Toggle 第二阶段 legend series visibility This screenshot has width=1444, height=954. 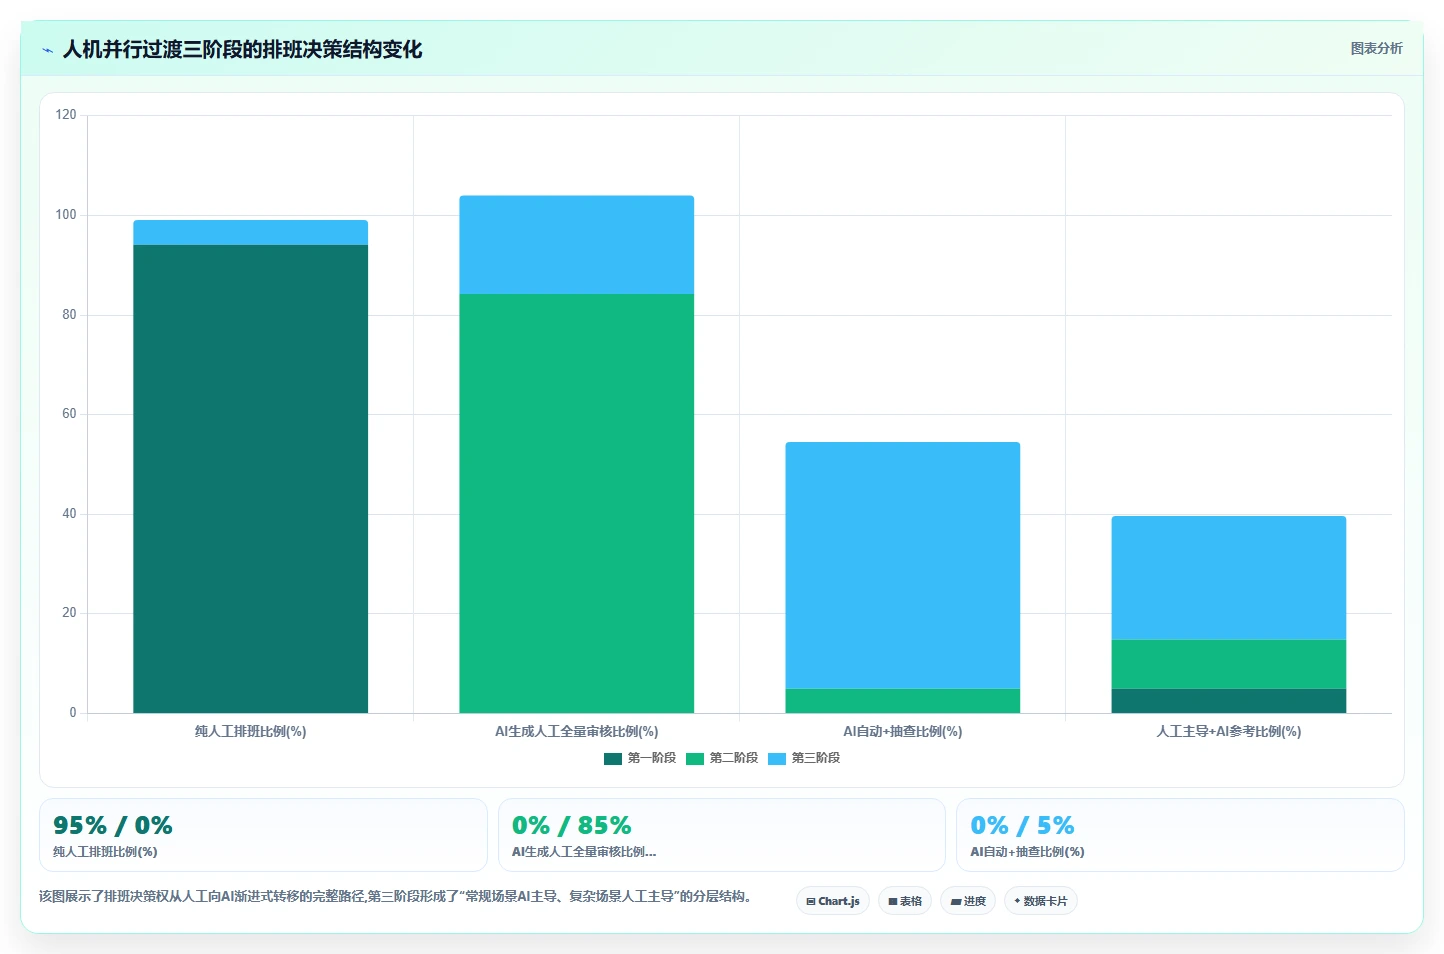(722, 758)
